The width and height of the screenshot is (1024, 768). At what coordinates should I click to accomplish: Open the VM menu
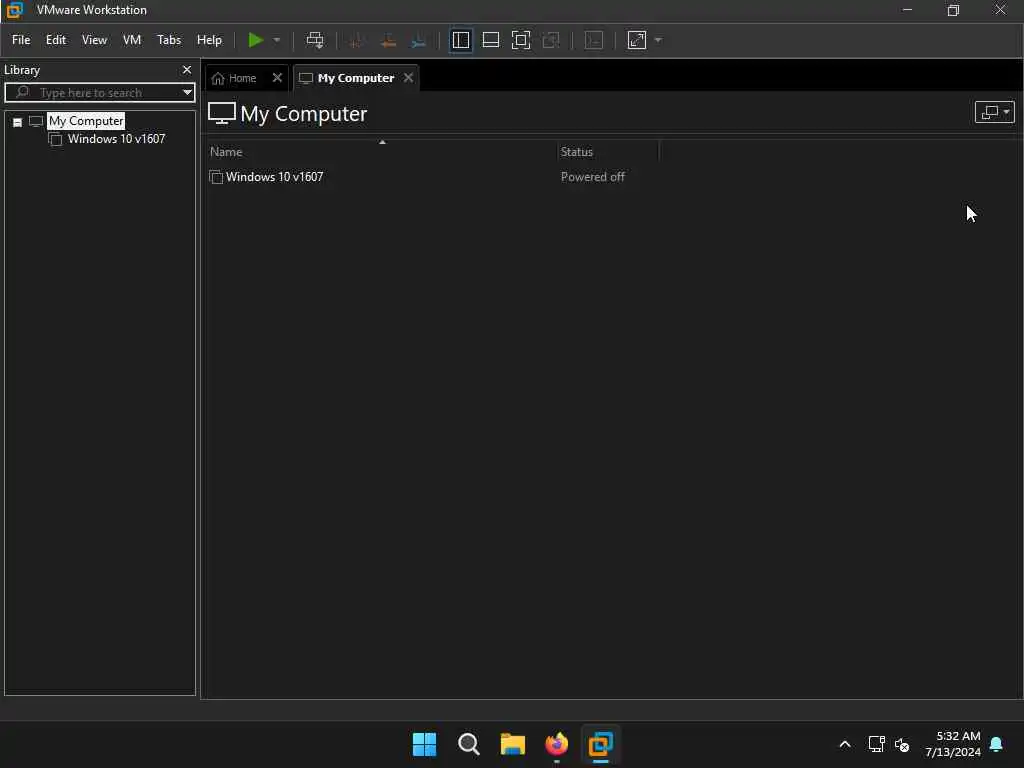click(132, 40)
